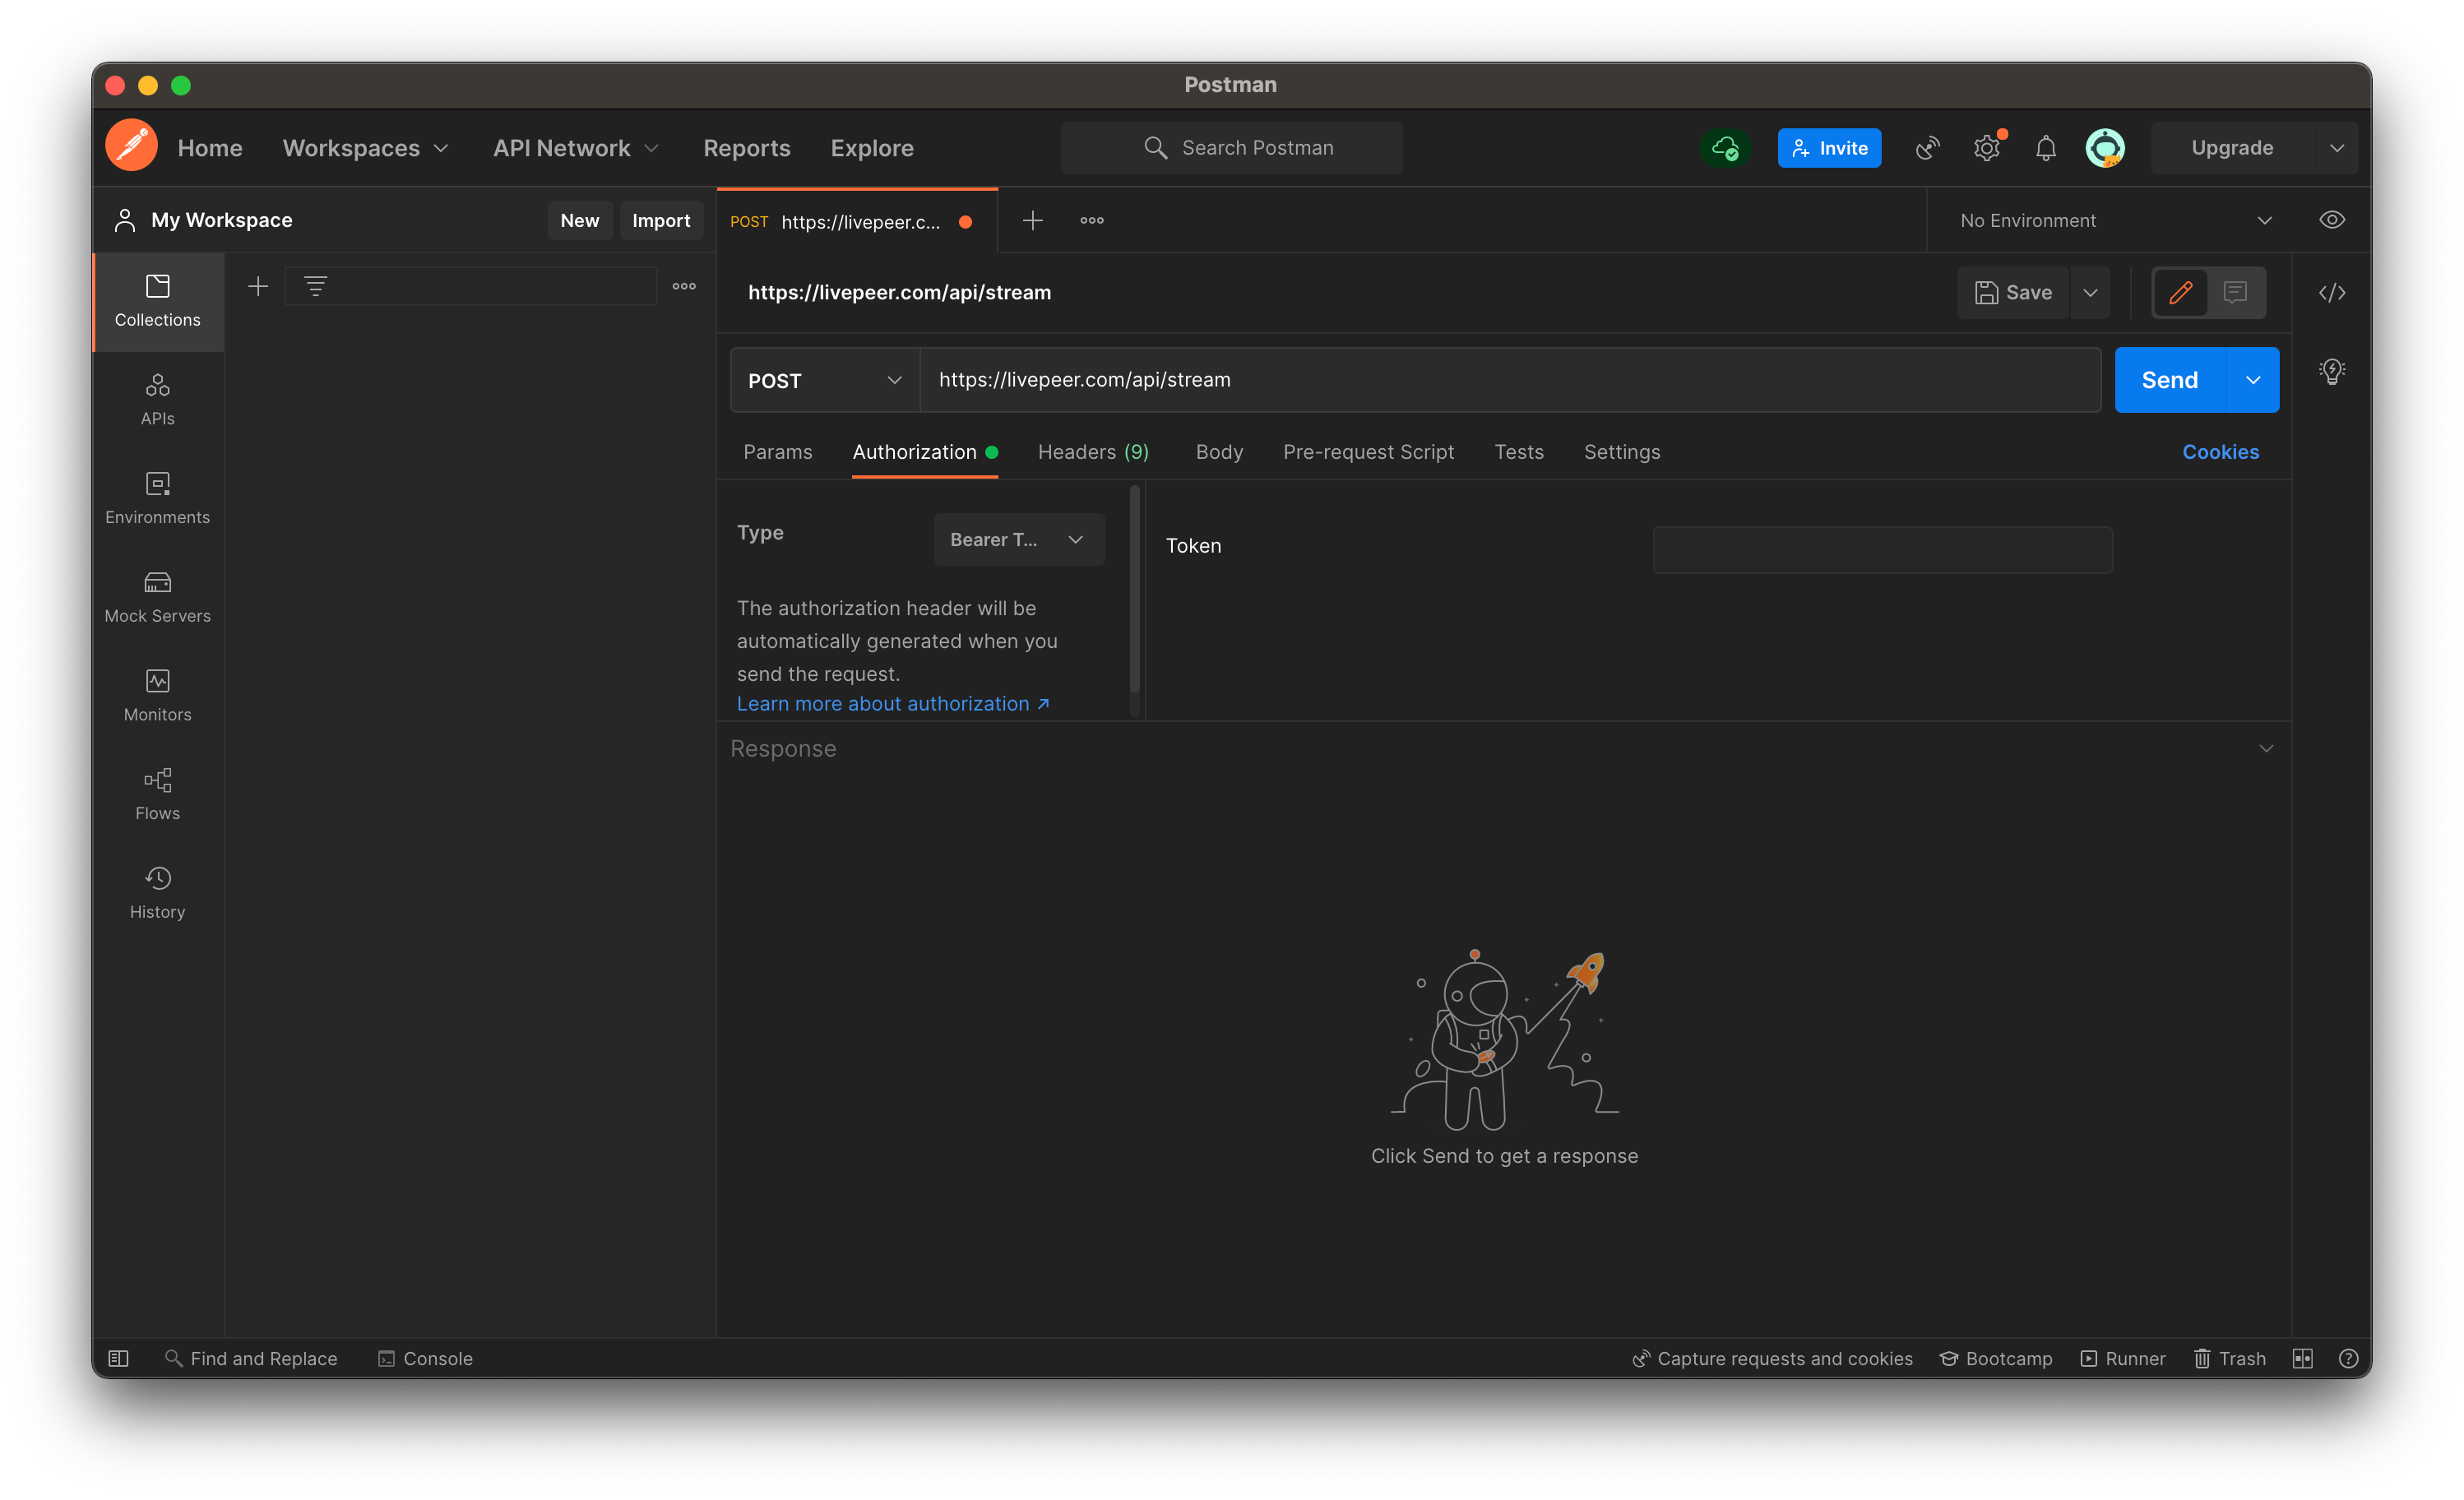Open tab options ellipsis menu
2464x1500 pixels.
1091,220
